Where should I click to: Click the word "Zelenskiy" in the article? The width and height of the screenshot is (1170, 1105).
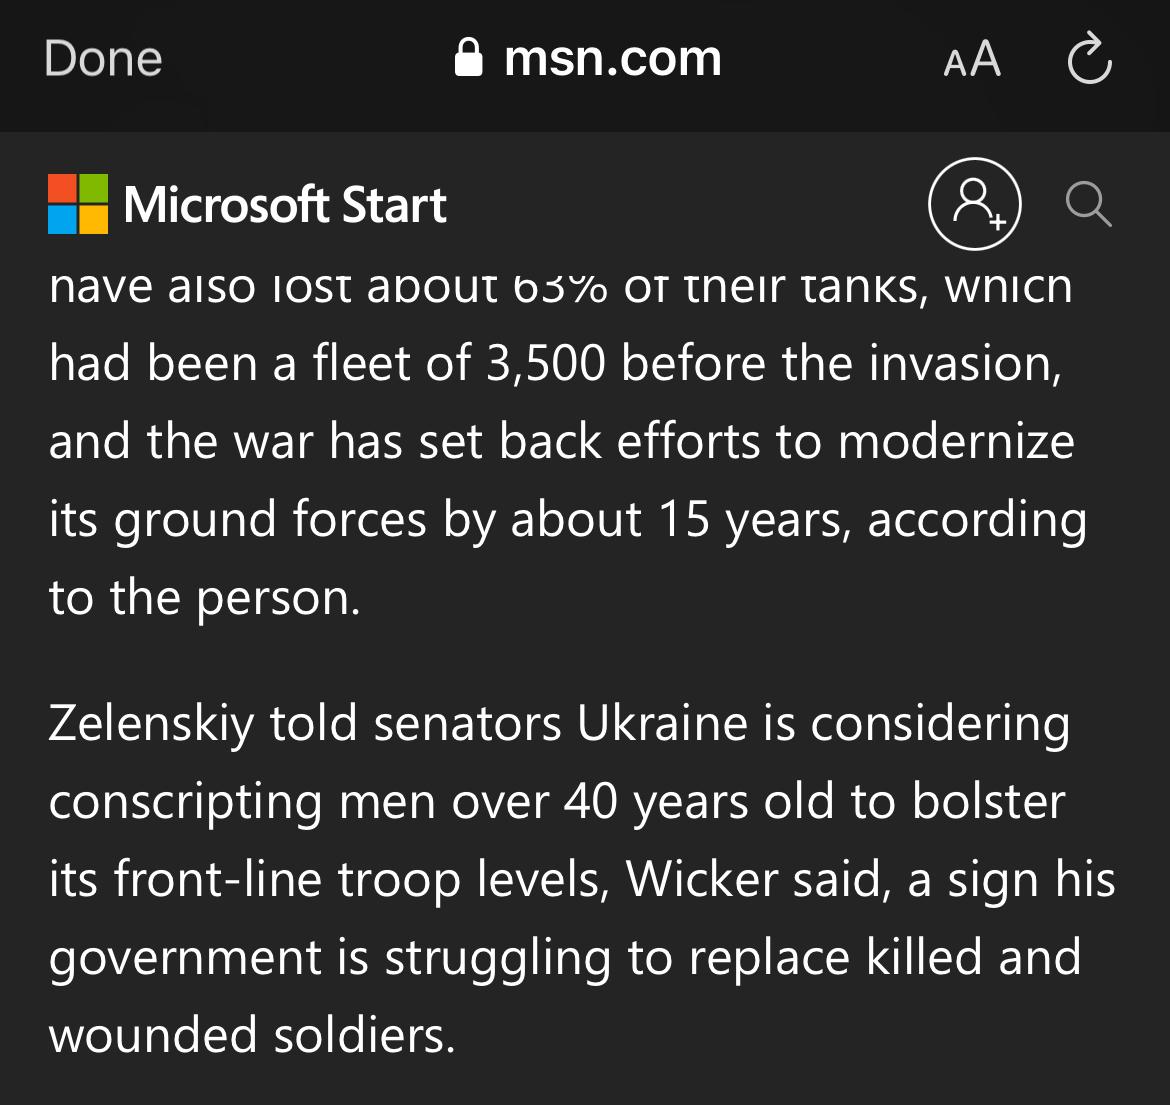click(151, 724)
